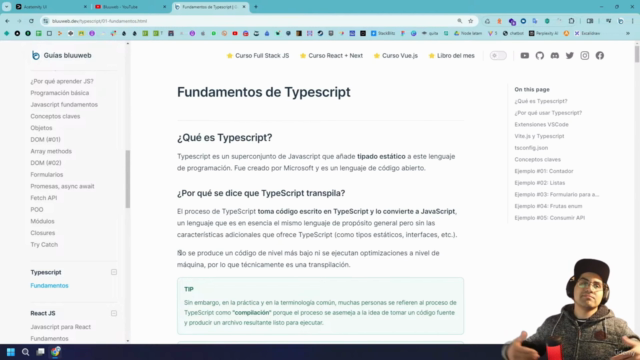640x360 pixels.
Task: Open the Twitter icon in header
Action: tap(570, 56)
